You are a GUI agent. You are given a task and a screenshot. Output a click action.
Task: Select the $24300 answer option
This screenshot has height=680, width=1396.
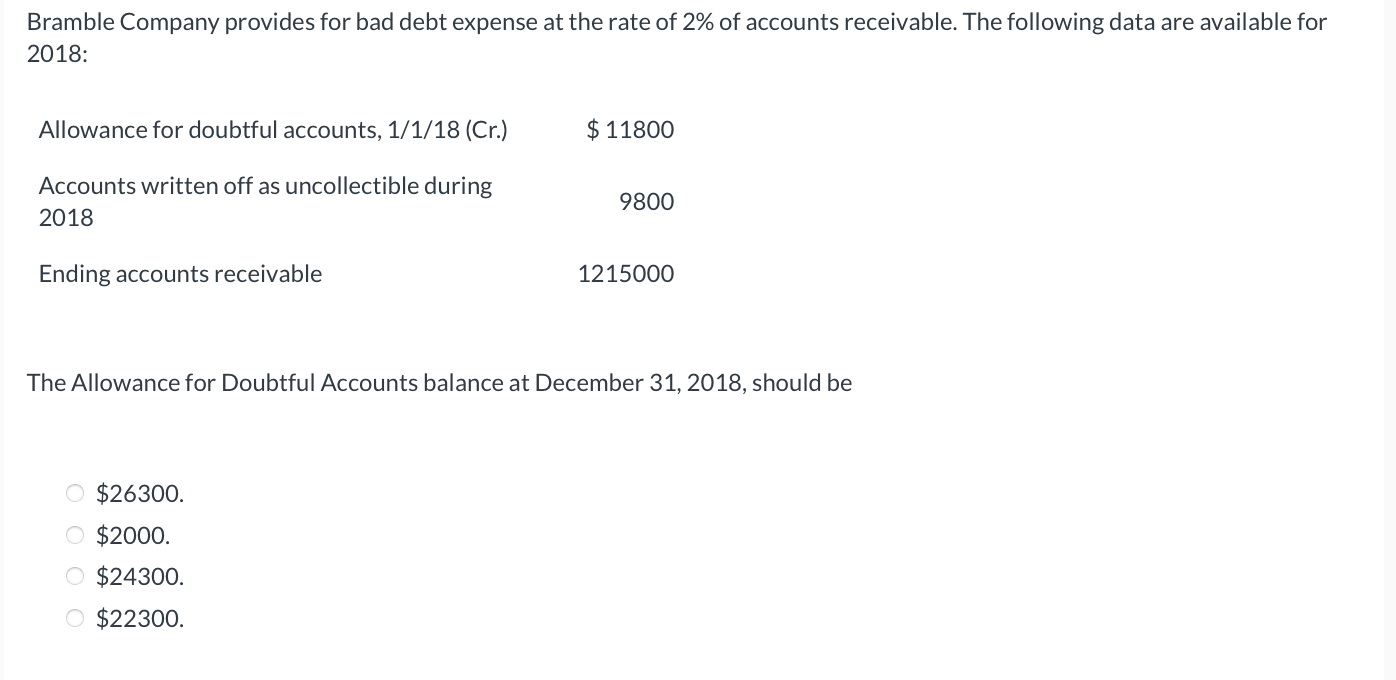point(75,576)
